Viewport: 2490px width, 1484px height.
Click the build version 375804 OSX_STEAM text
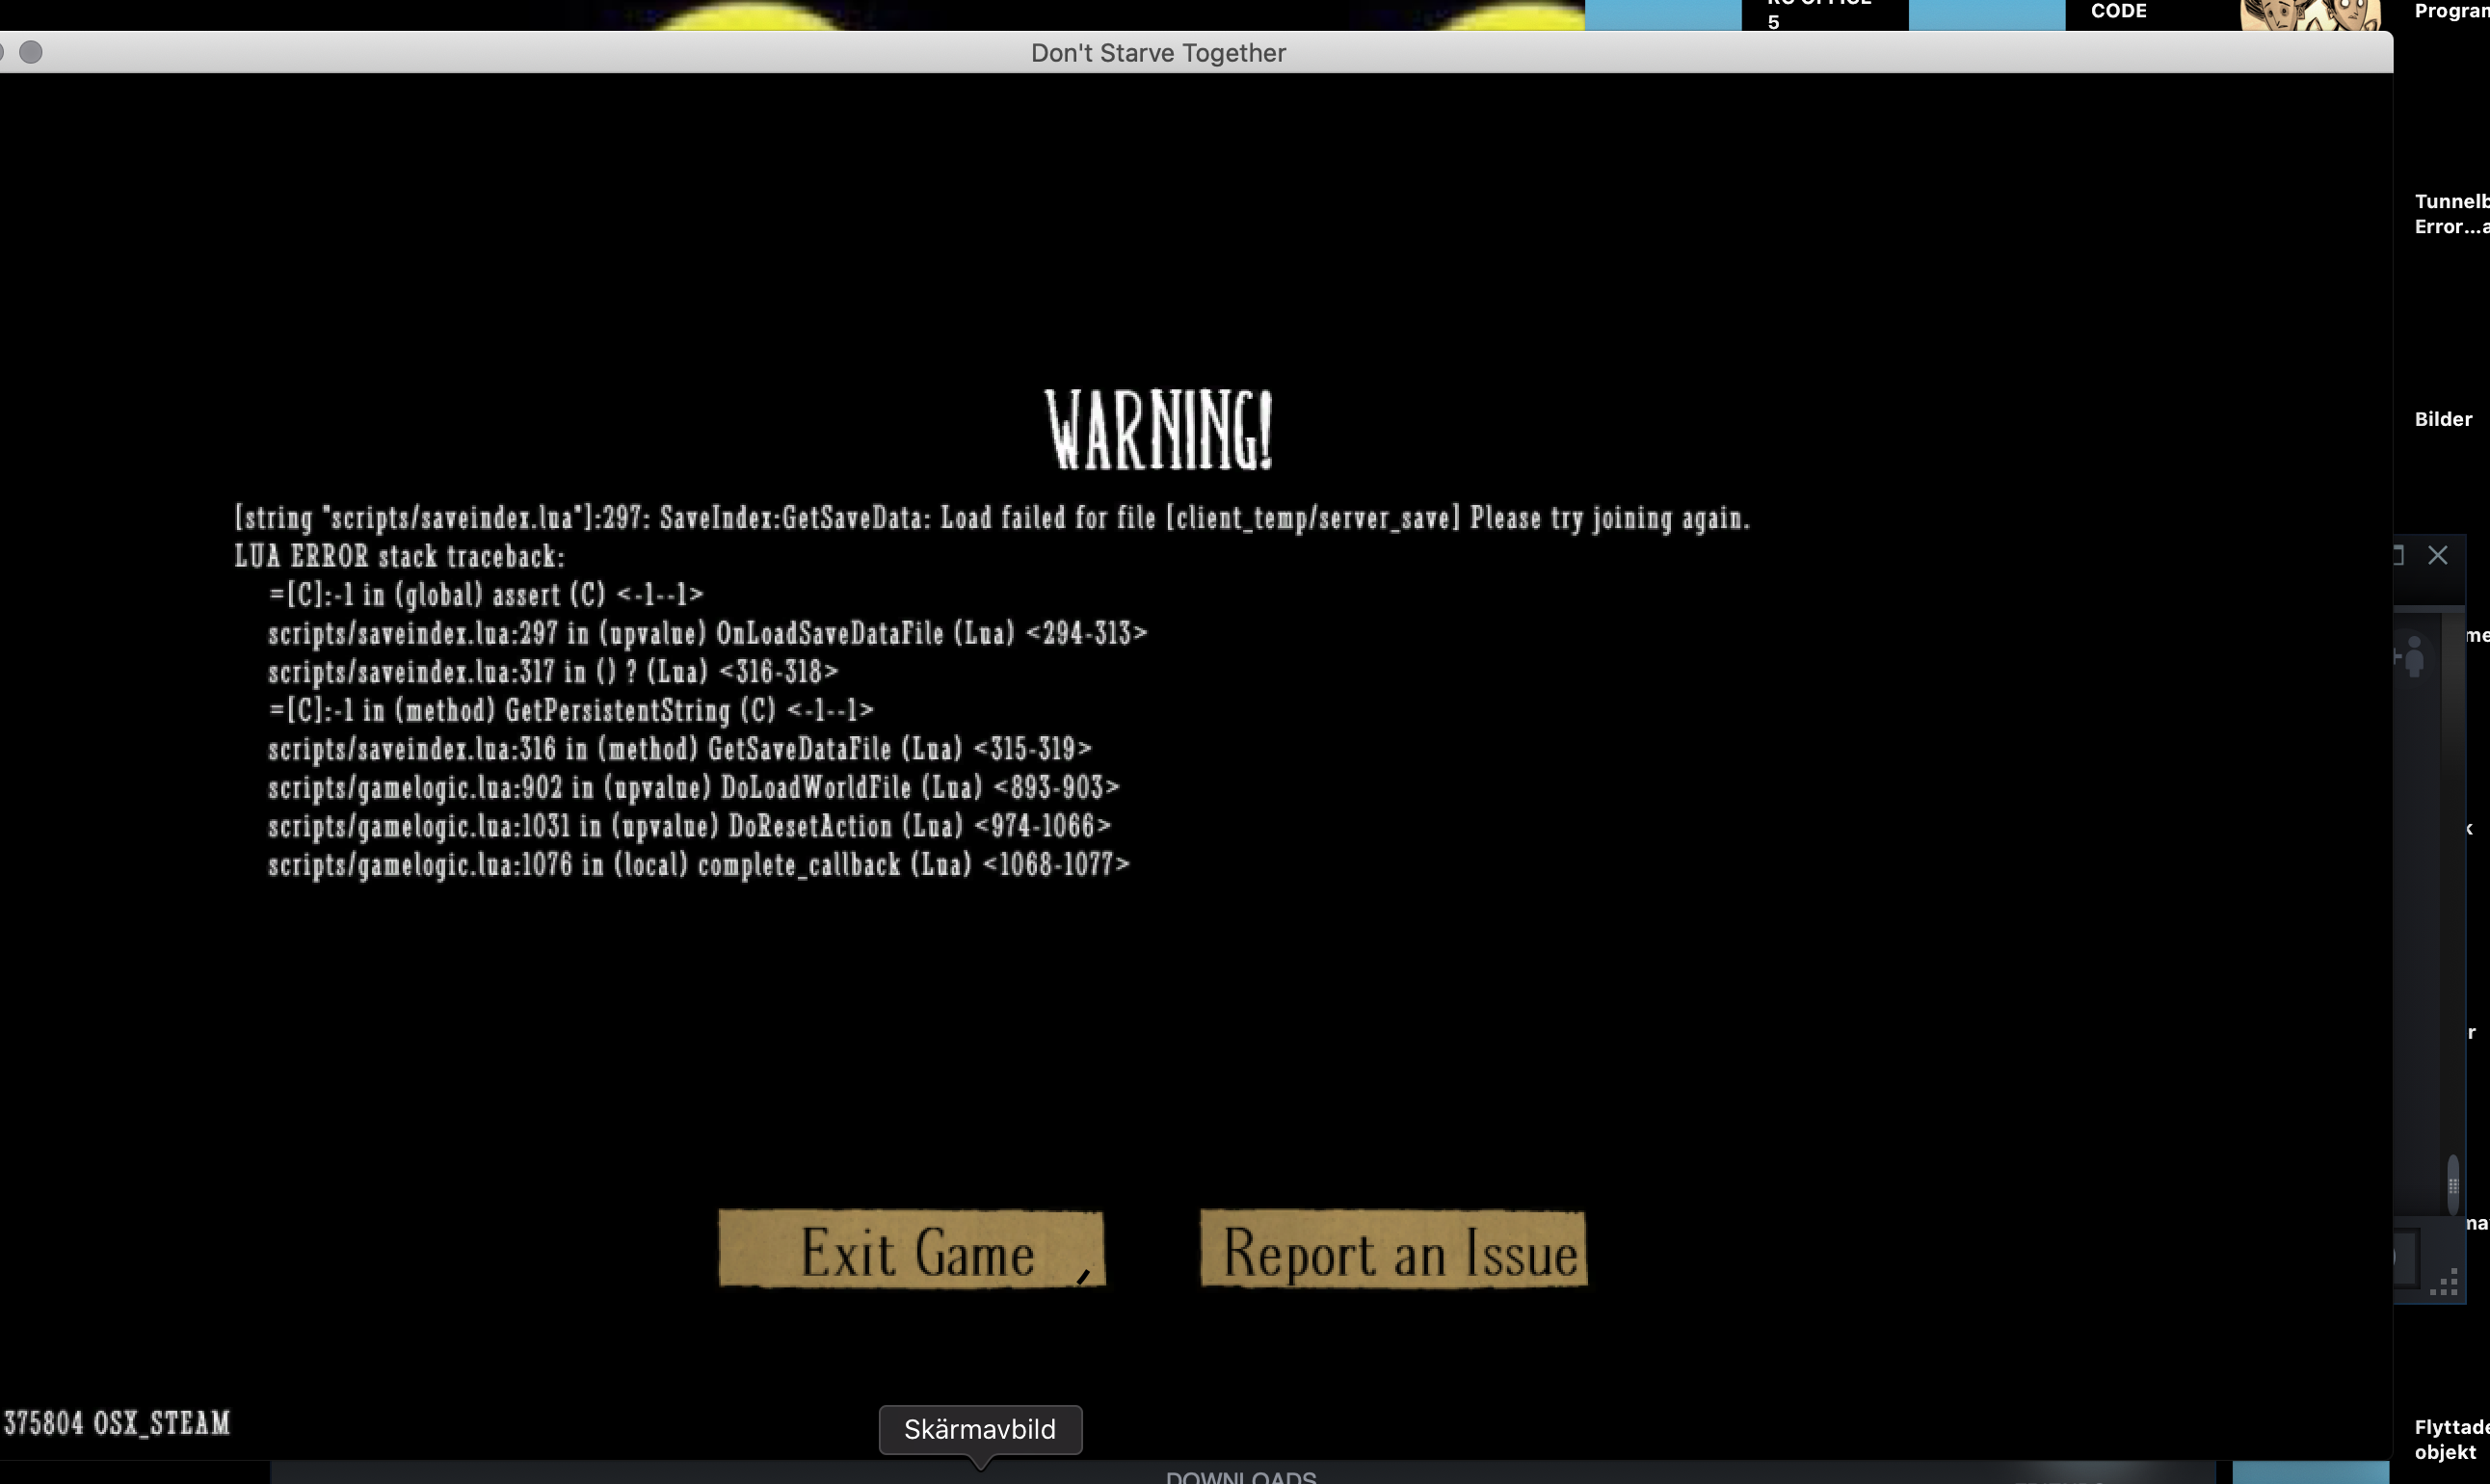coord(117,1423)
